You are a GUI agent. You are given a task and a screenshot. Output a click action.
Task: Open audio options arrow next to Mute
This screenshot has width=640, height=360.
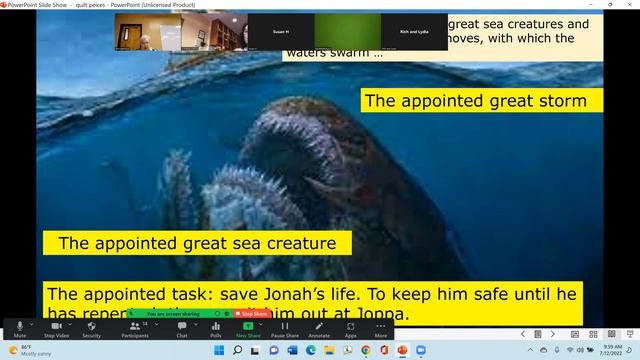point(32,325)
